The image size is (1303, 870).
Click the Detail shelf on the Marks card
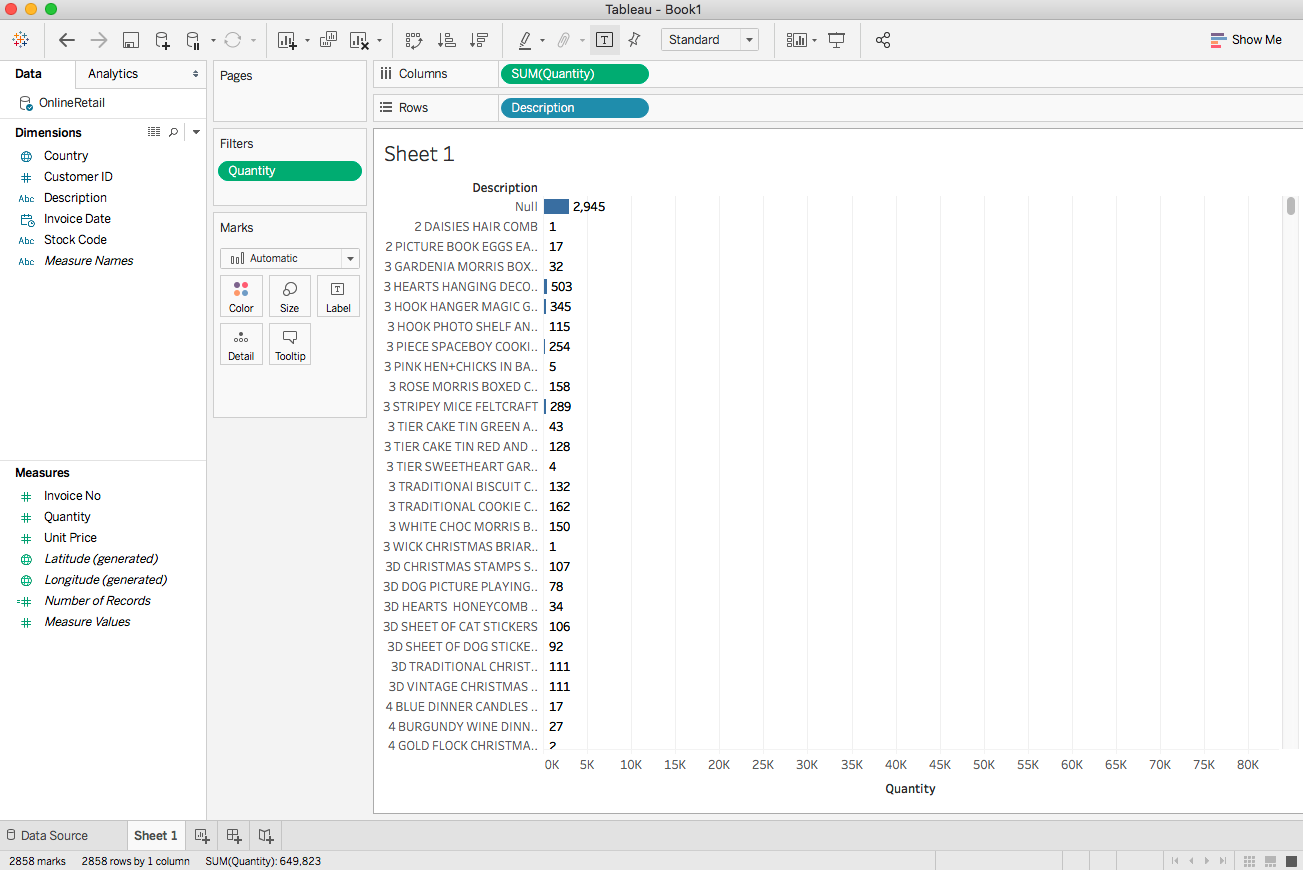pyautogui.click(x=241, y=344)
